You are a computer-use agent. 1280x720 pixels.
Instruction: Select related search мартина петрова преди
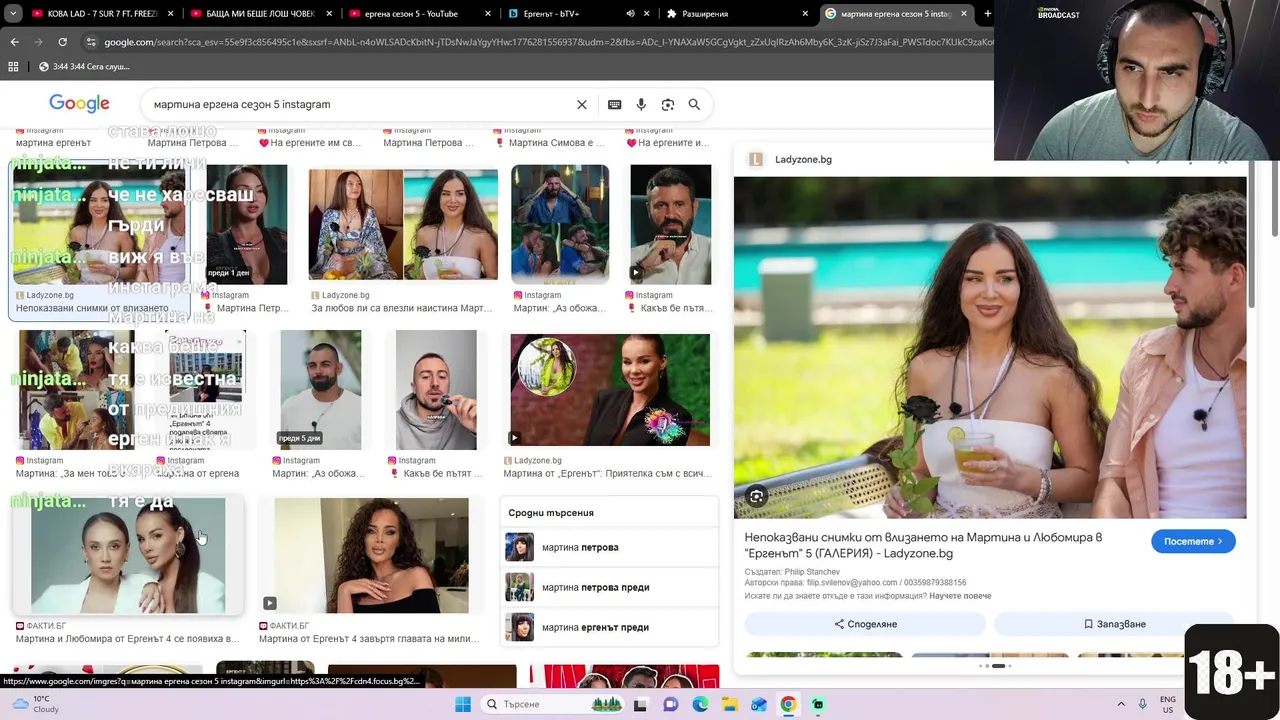tap(609, 587)
